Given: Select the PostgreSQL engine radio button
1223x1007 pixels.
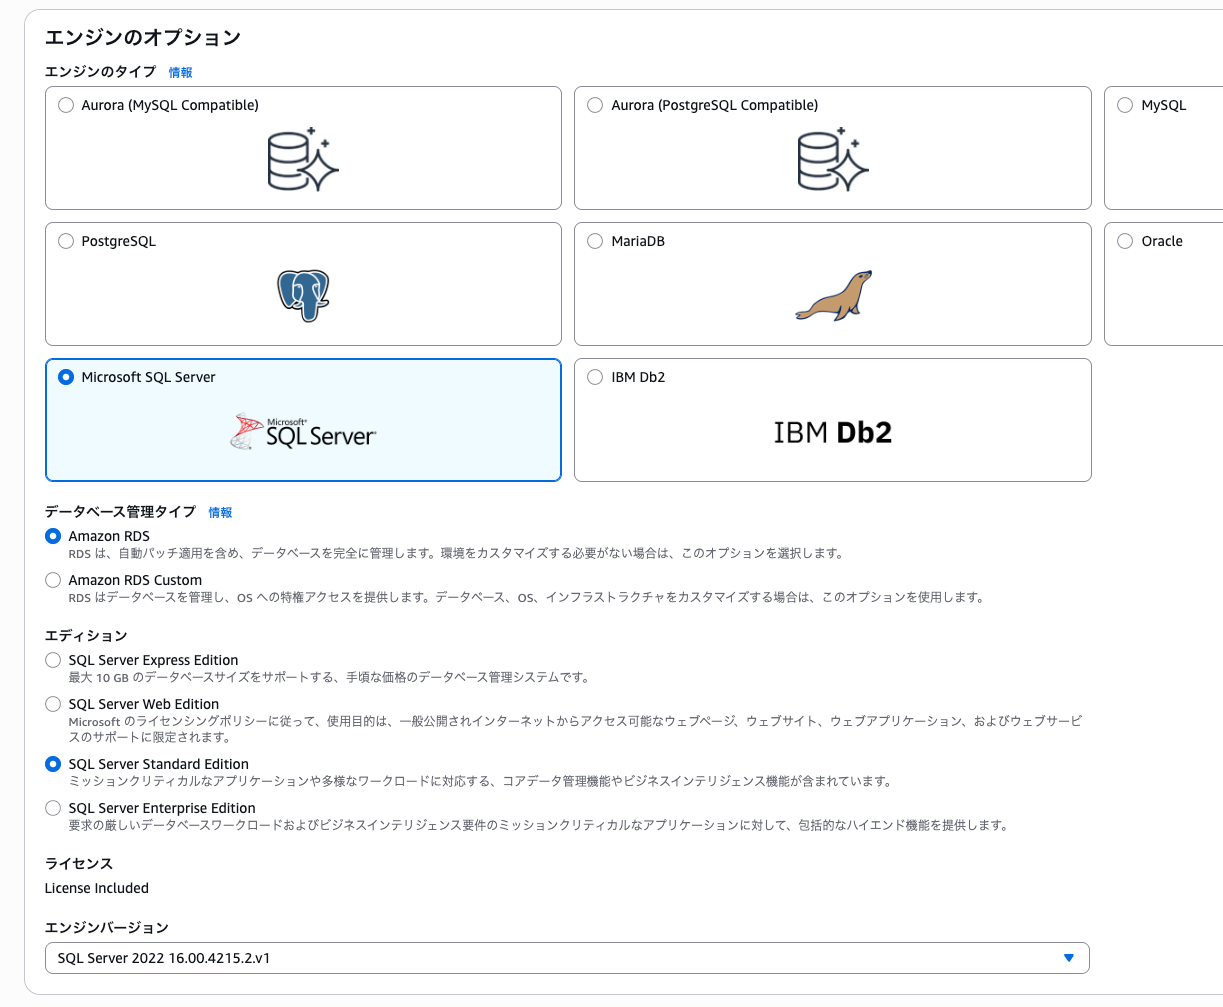Looking at the screenshot, I should click(66, 241).
